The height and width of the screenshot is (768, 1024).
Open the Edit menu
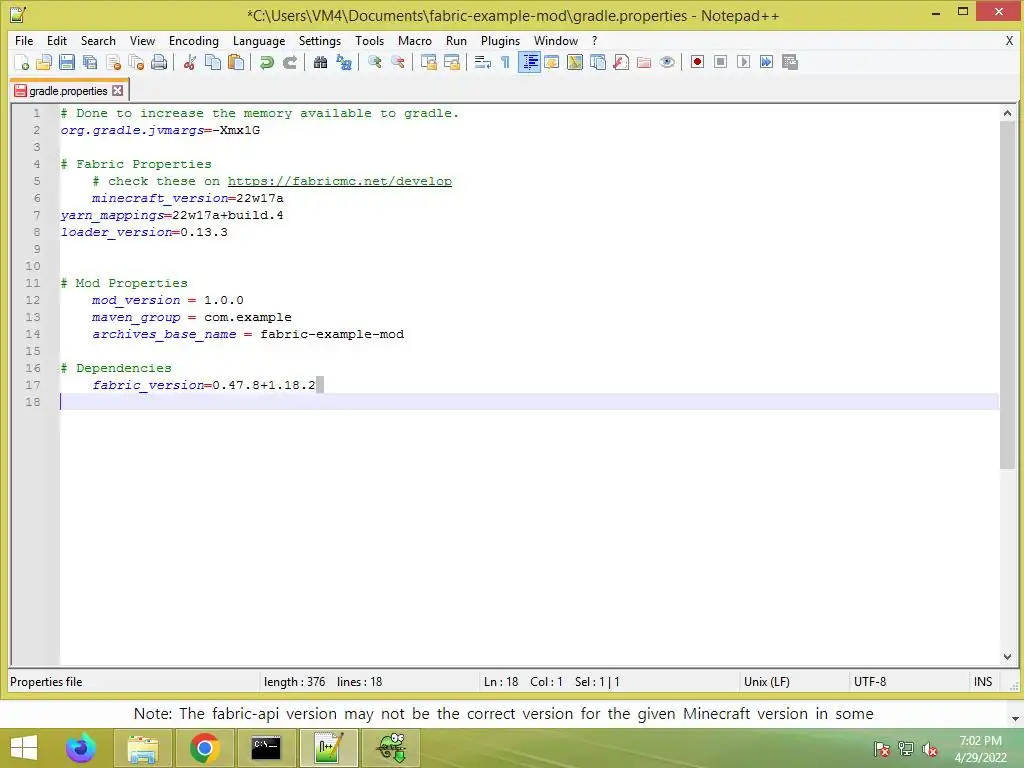57,40
